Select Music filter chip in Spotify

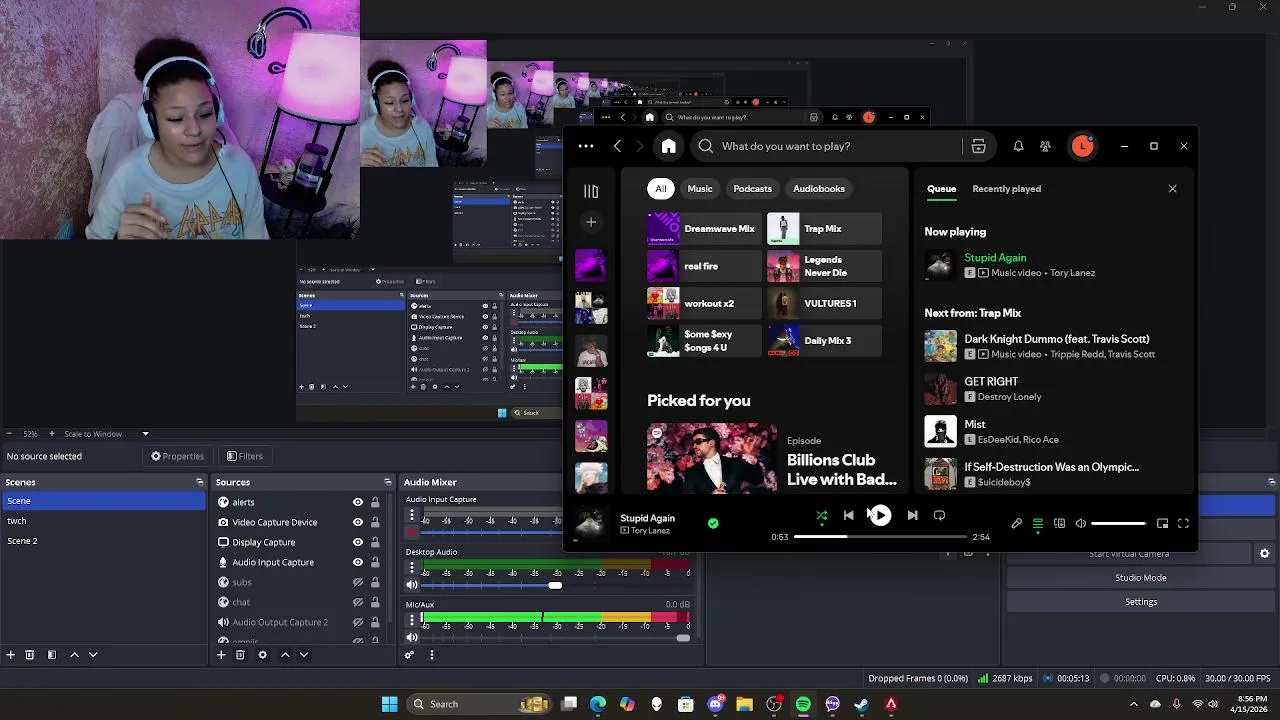click(x=700, y=188)
